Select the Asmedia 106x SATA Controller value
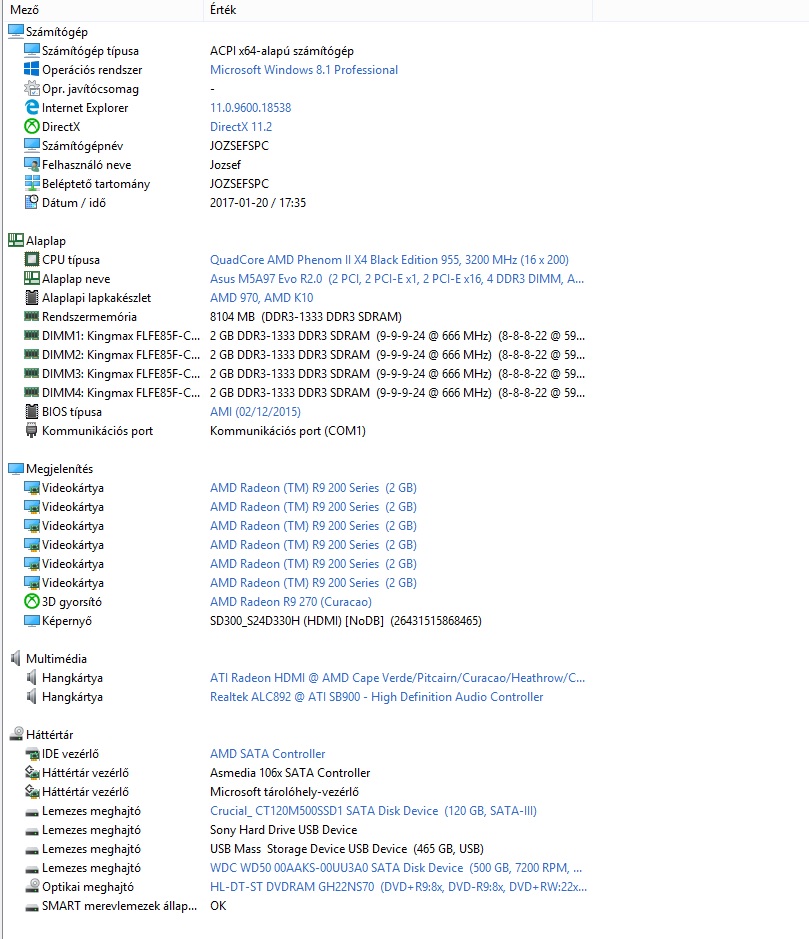Screen dimensions: 809x939 (290, 773)
